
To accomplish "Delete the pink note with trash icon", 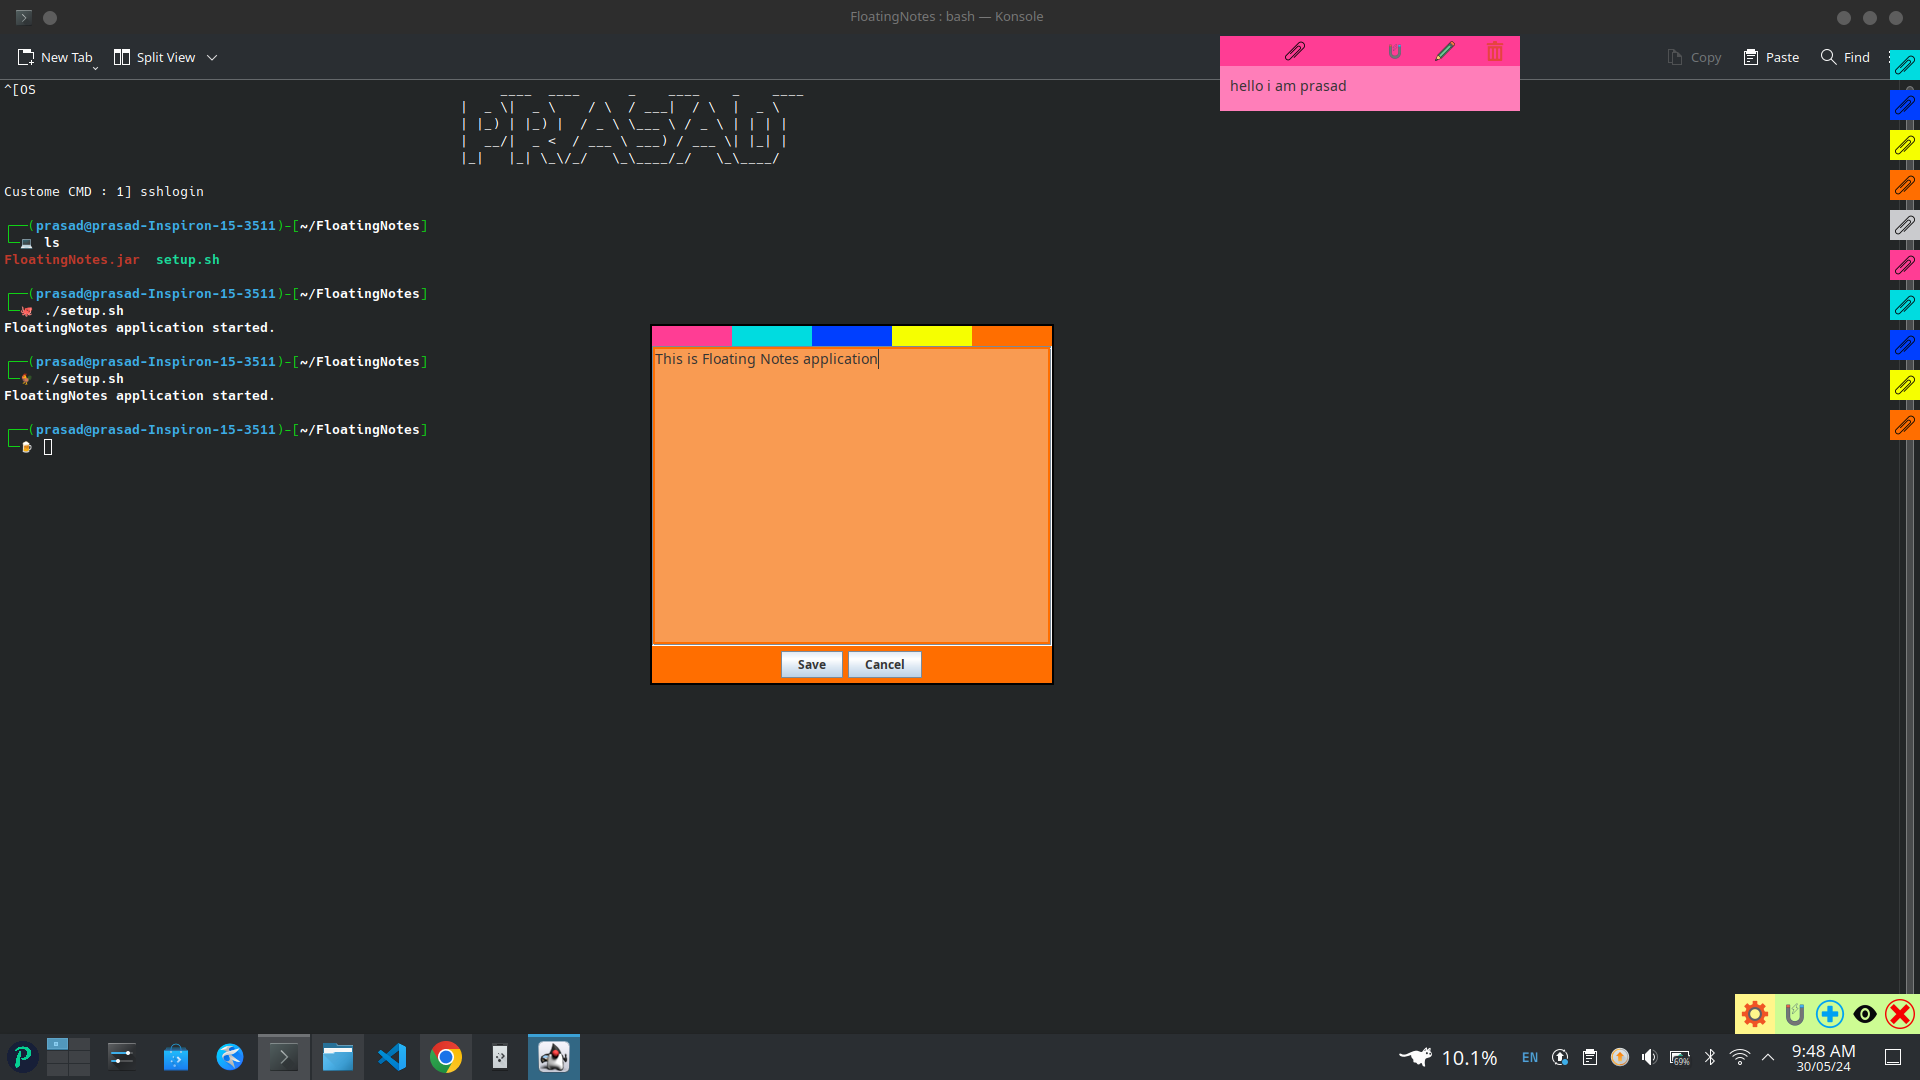I will (x=1495, y=52).
